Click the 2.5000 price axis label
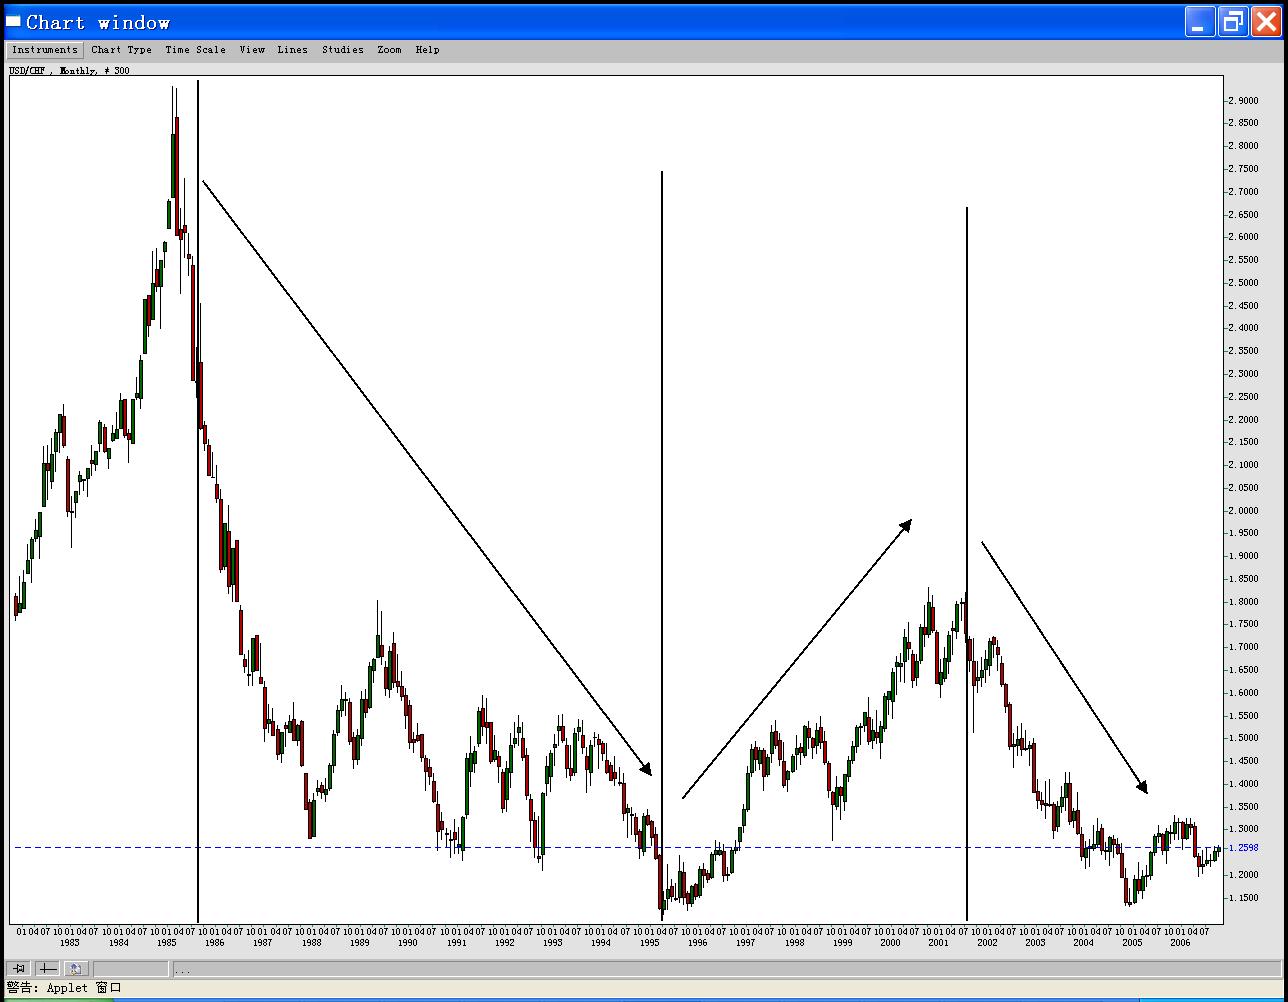The width and height of the screenshot is (1288, 1002). [1245, 282]
